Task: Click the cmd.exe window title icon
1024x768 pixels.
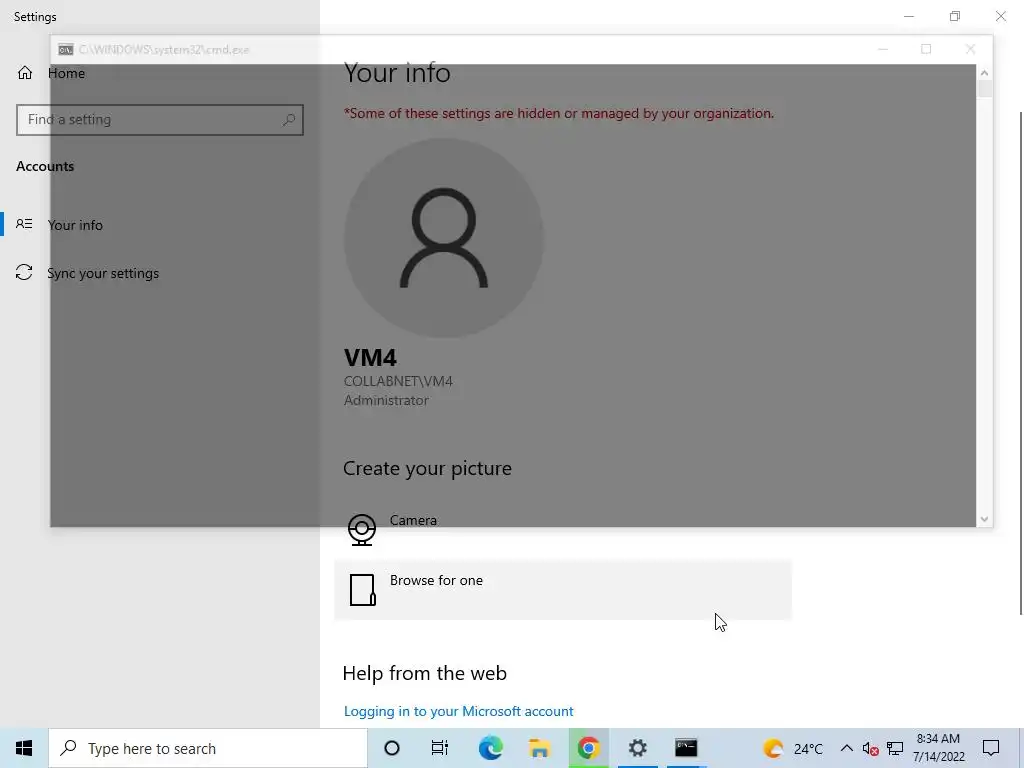Action: coord(65,50)
